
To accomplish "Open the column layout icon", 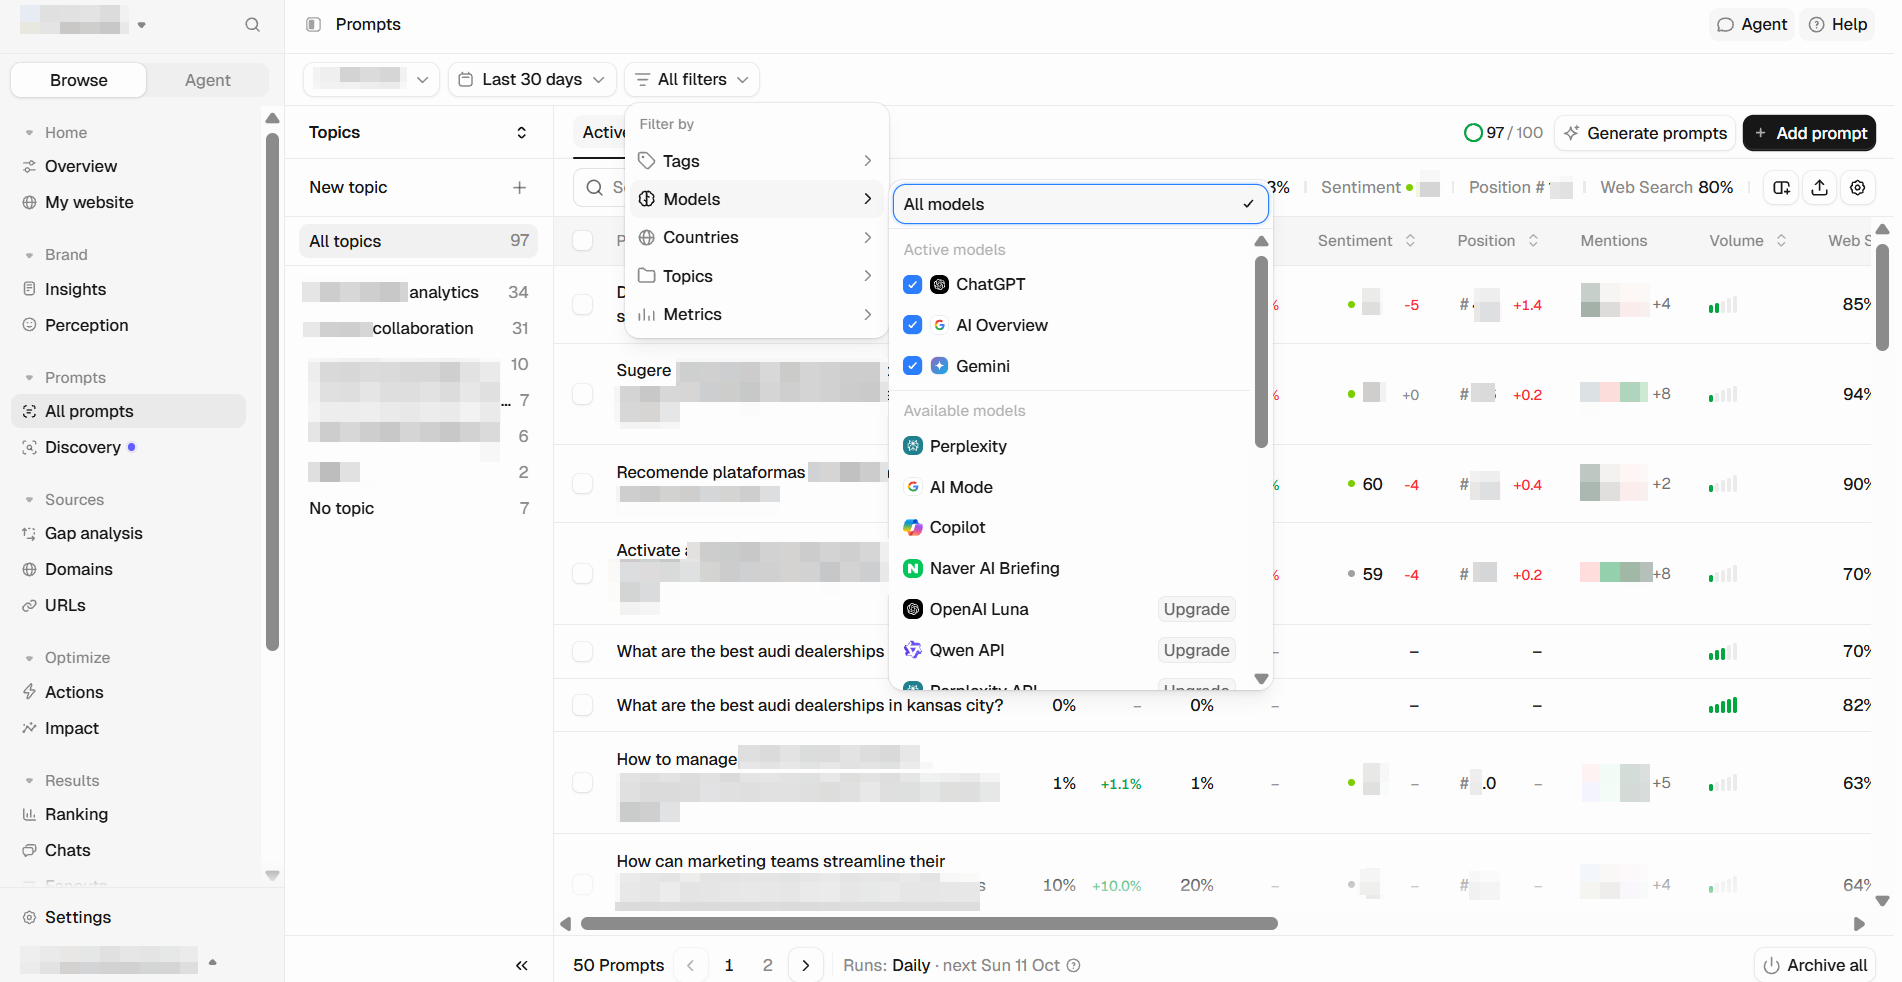I will [x=1781, y=188].
